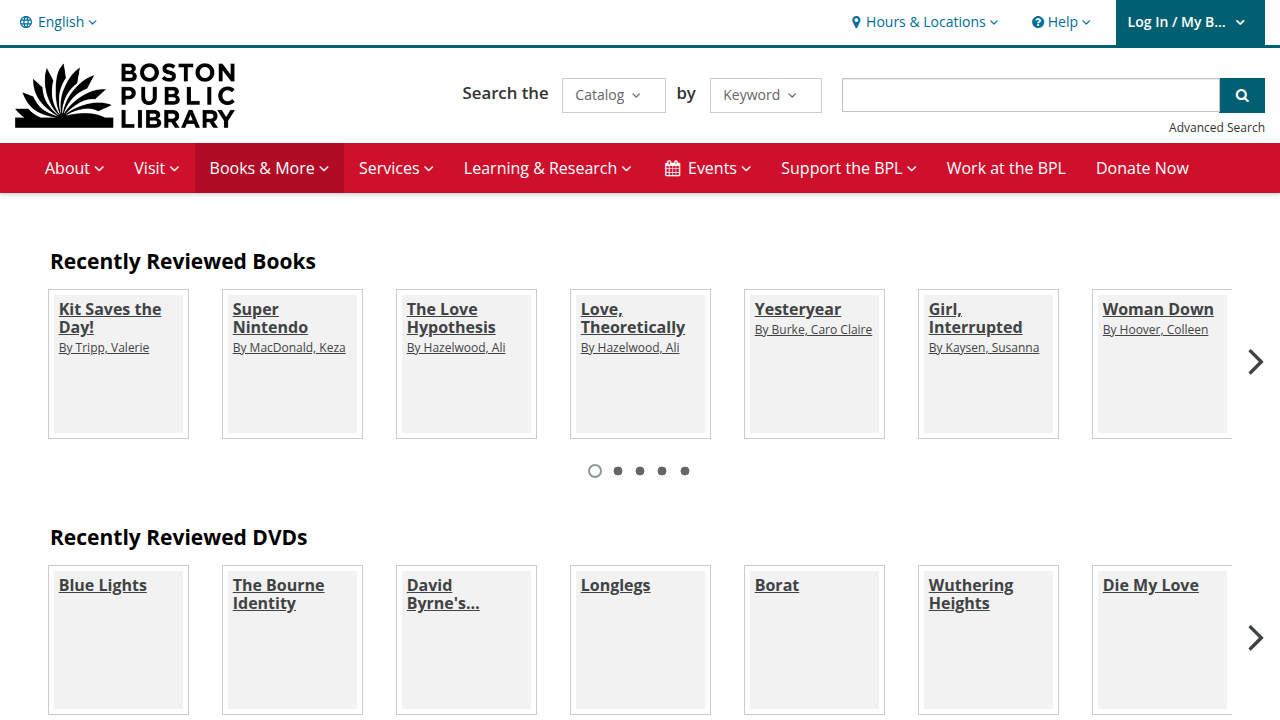The height and width of the screenshot is (720, 1280).
Task: Open book Super Nintendo
Action: point(270,318)
